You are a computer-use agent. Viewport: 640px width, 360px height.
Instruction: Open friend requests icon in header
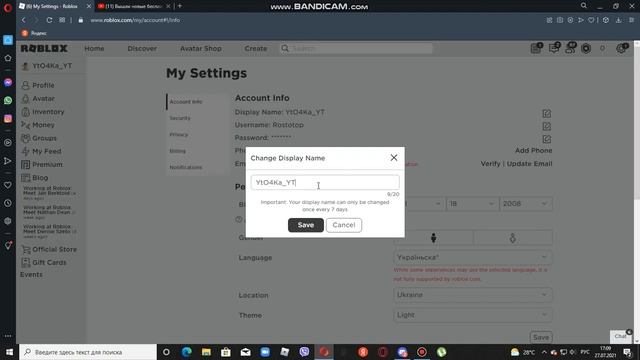tap(570, 48)
